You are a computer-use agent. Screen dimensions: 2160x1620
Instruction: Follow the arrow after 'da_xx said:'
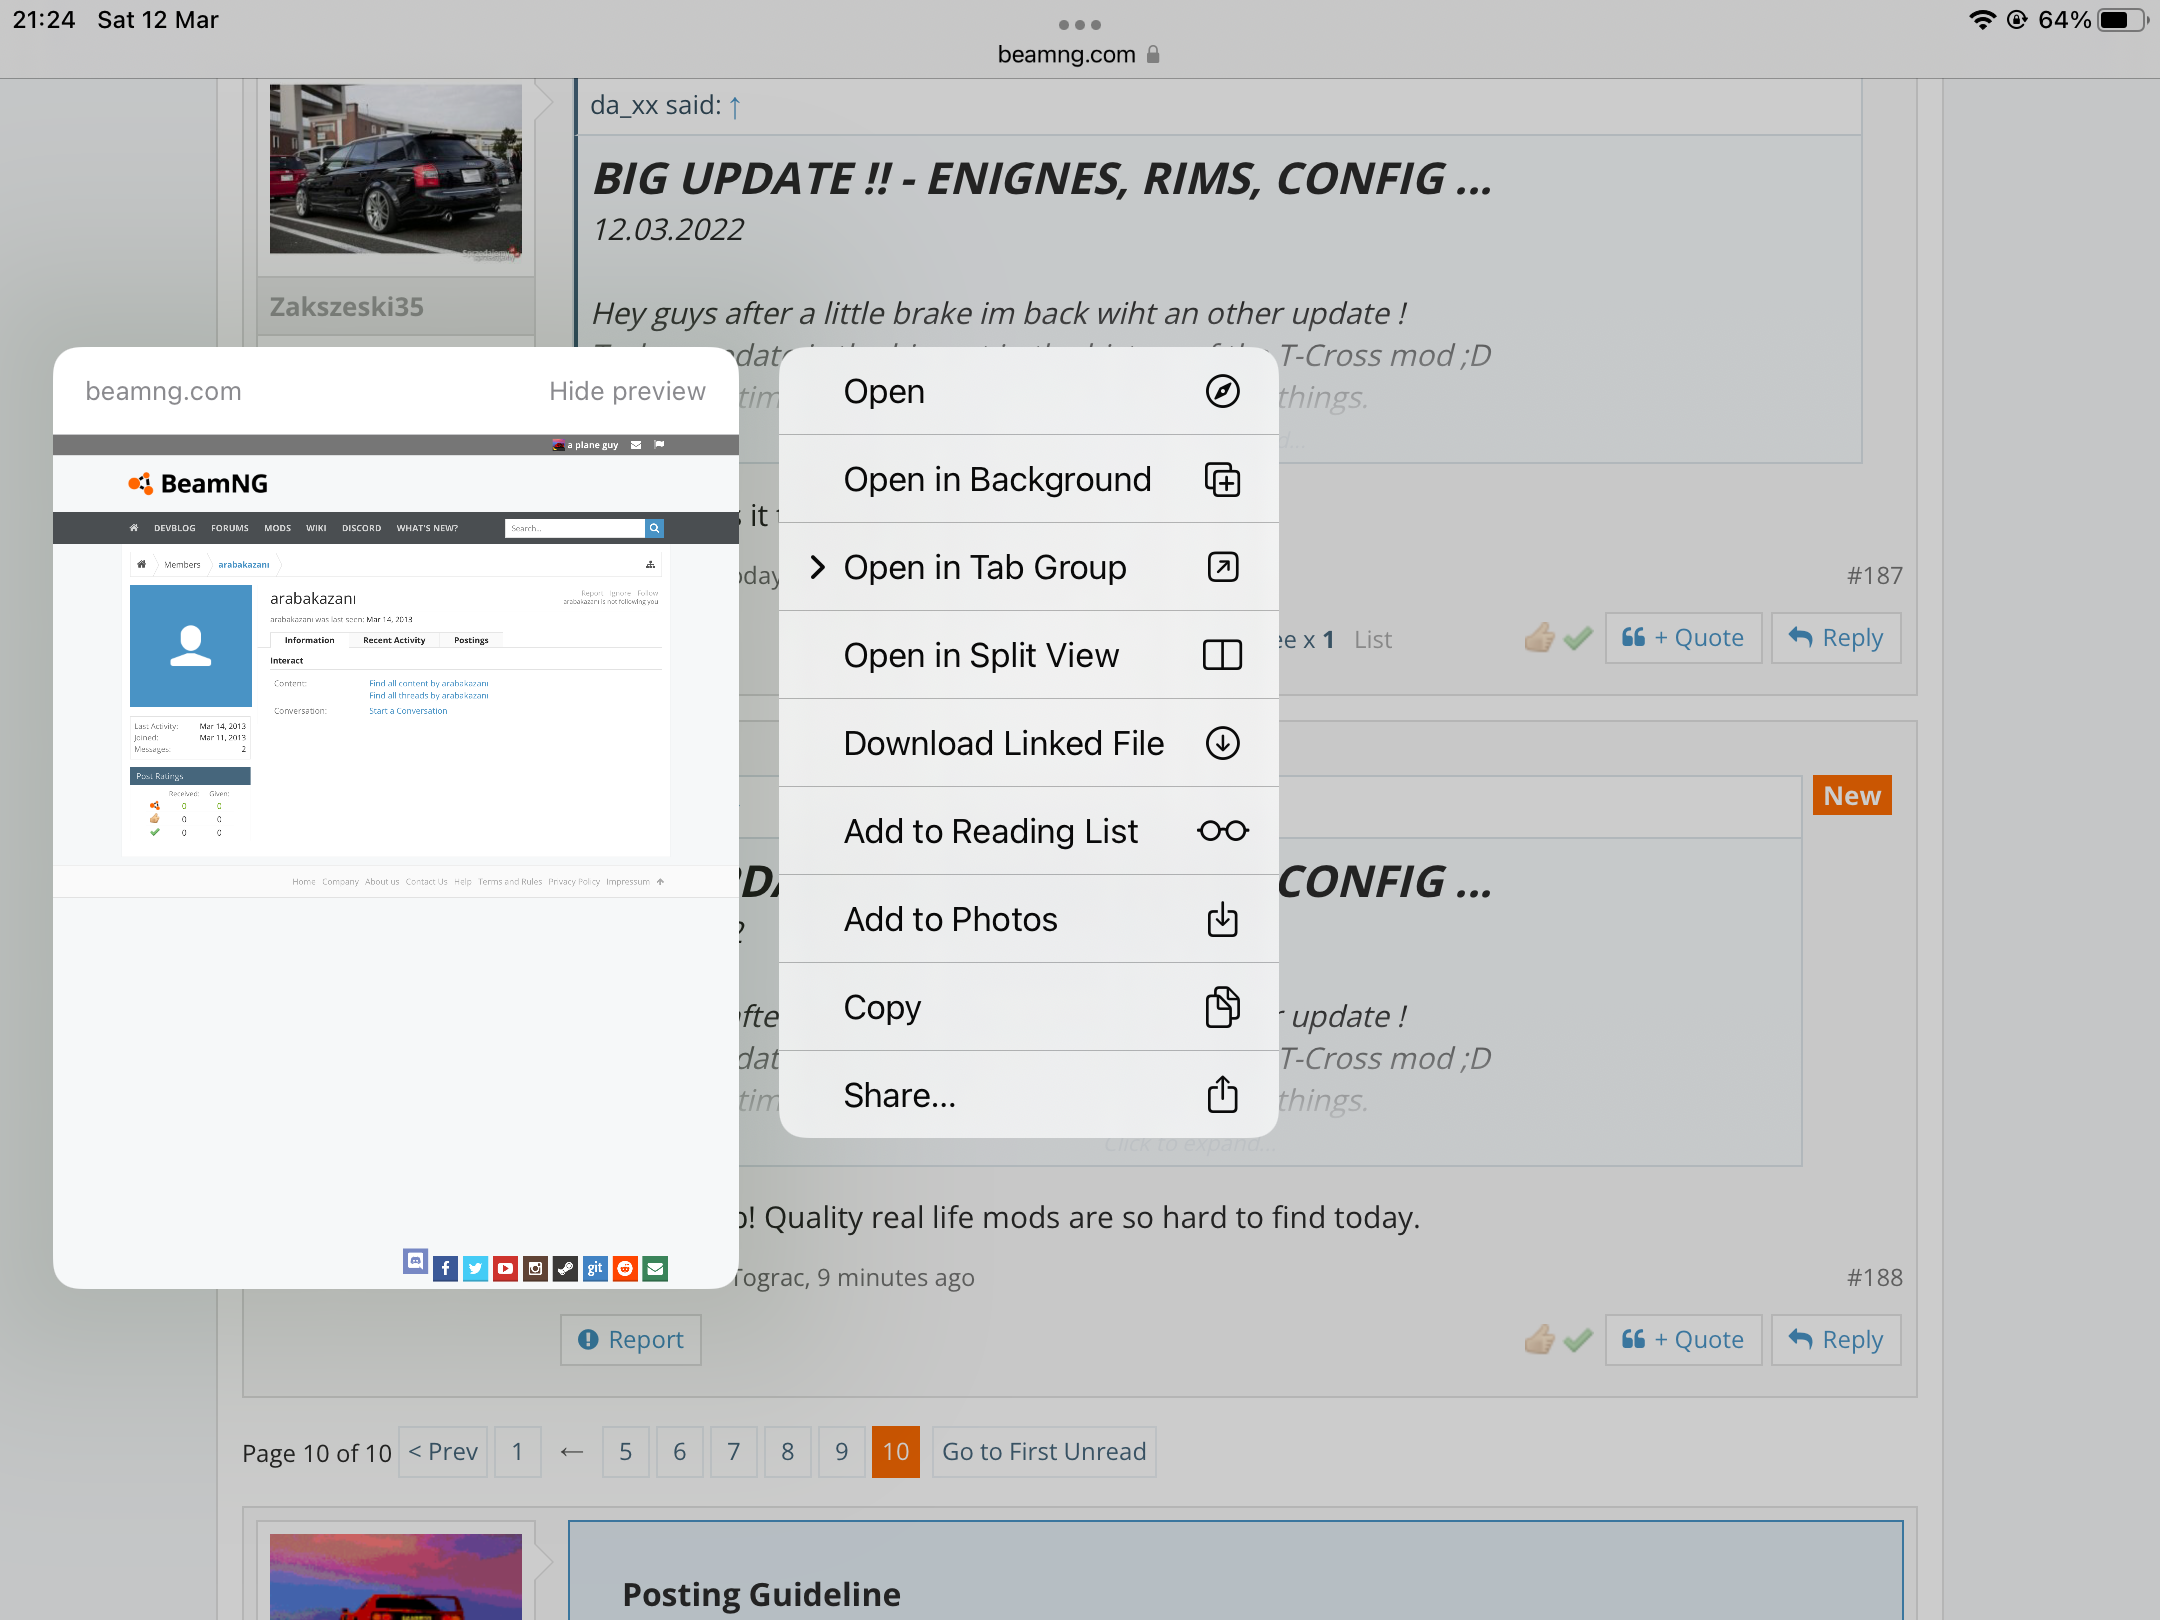pos(735,106)
